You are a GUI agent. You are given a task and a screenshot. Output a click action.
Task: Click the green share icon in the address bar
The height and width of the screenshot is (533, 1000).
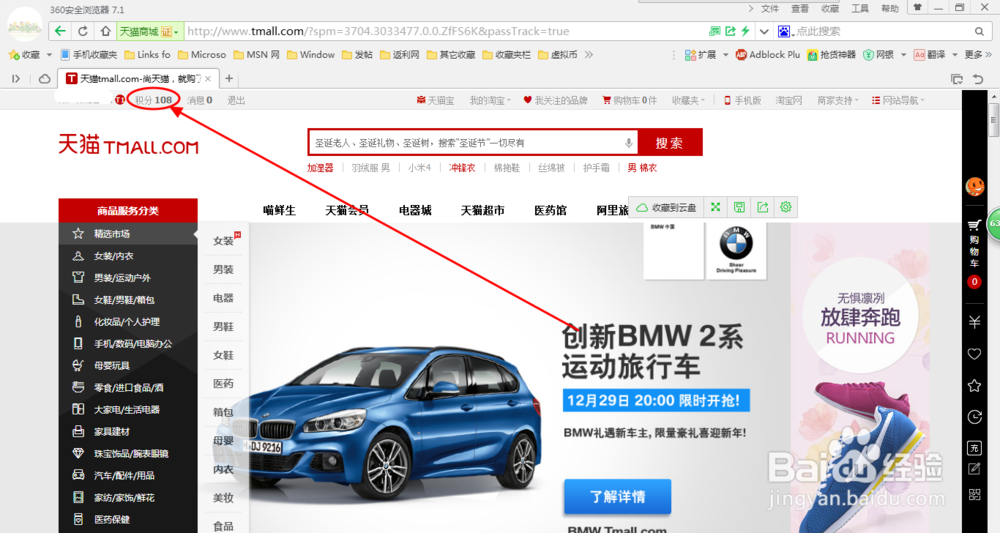(730, 31)
